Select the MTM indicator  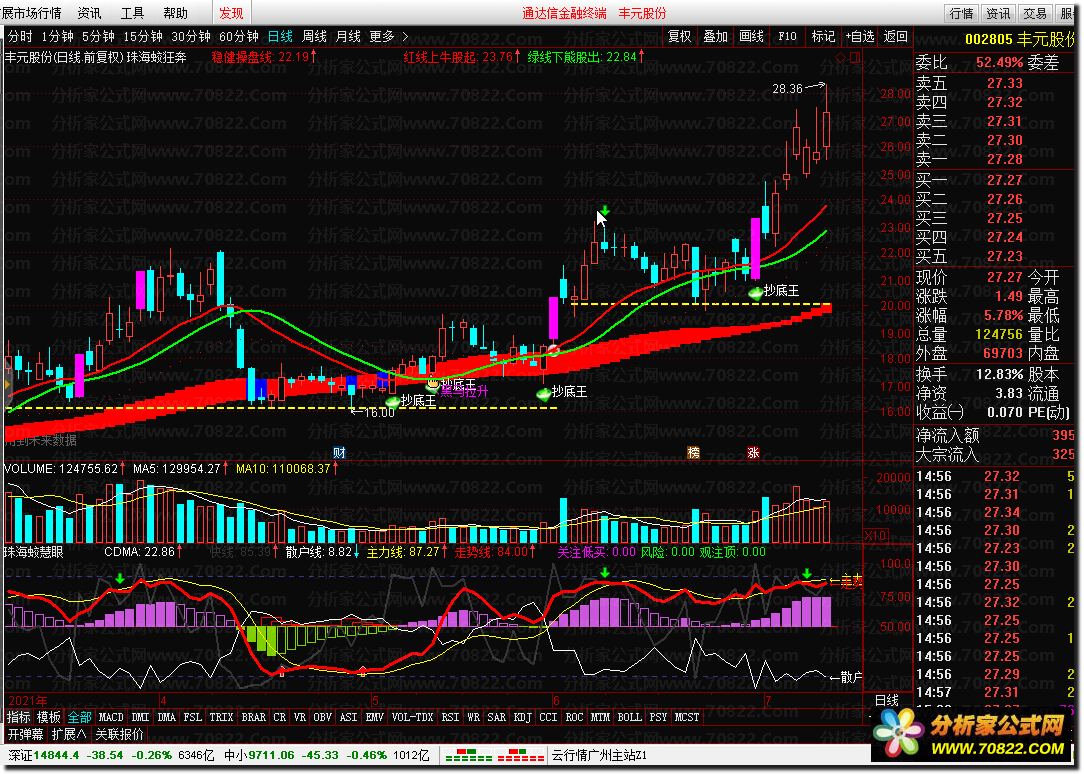[x=600, y=717]
